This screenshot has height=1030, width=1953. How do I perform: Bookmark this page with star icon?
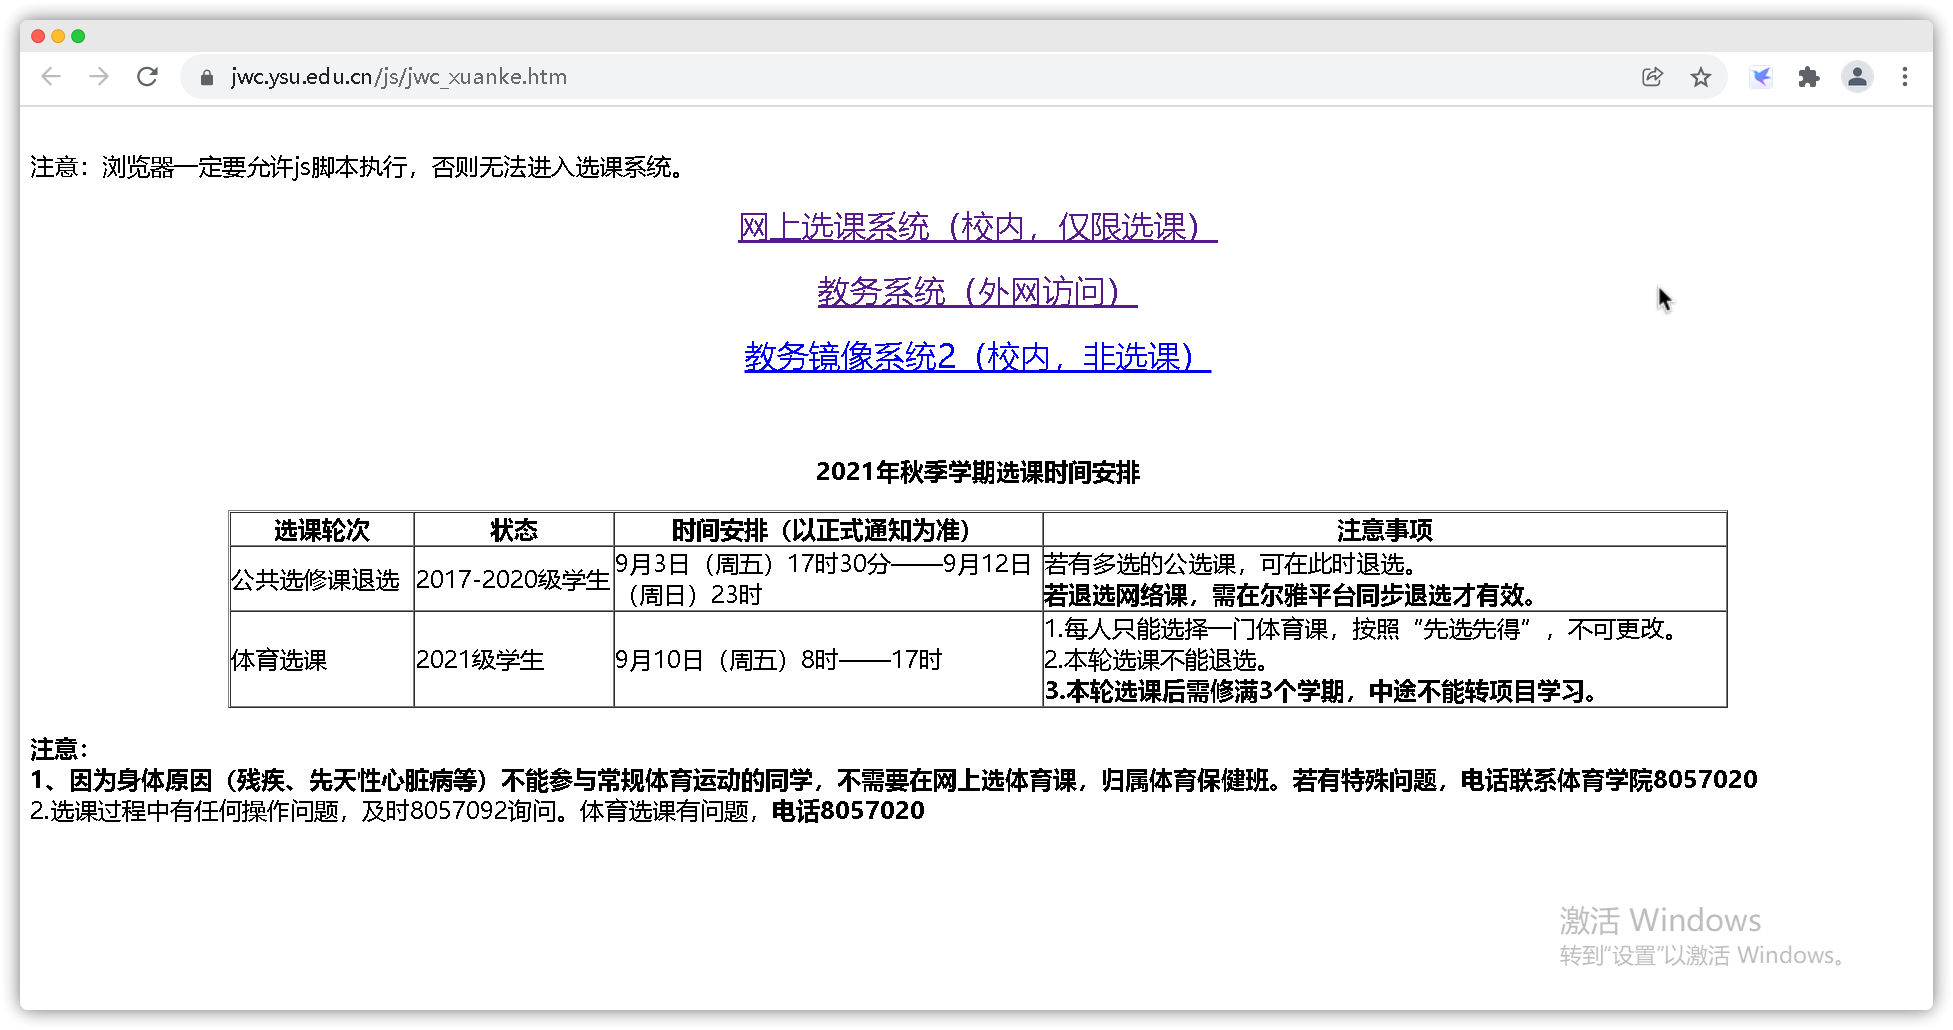[x=1700, y=77]
